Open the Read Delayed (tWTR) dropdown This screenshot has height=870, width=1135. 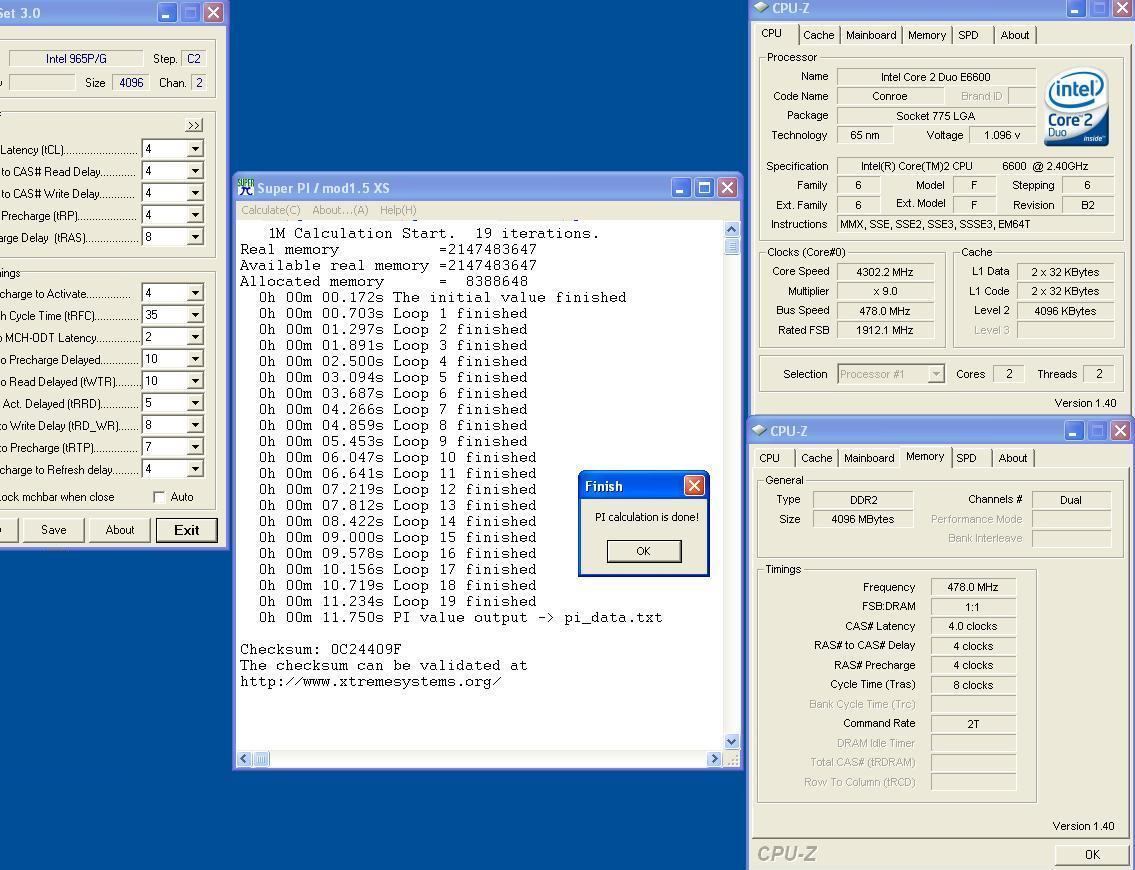point(195,381)
